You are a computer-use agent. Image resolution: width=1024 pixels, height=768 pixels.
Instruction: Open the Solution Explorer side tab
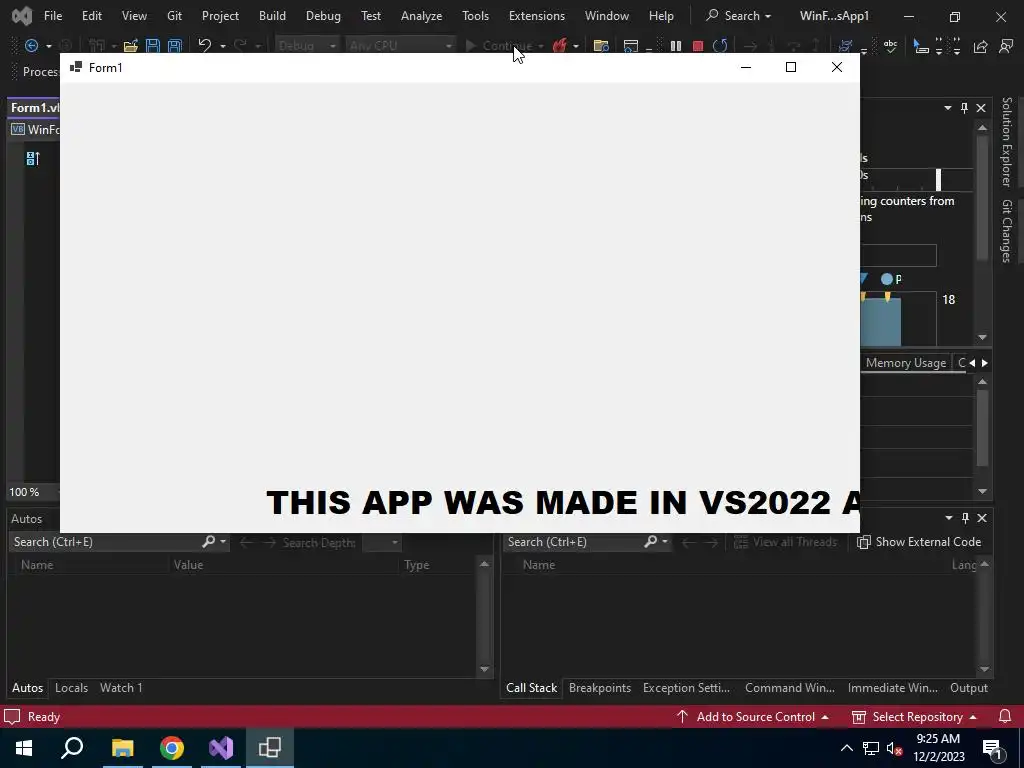(1006, 142)
